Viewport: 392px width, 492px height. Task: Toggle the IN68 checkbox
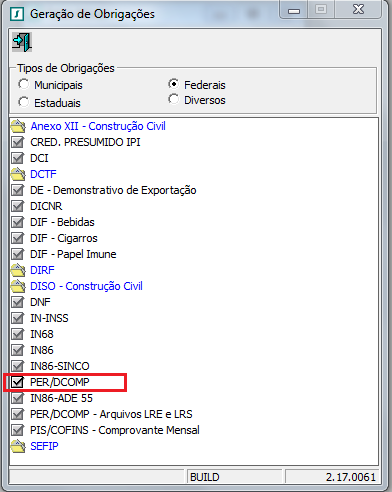(x=17, y=334)
